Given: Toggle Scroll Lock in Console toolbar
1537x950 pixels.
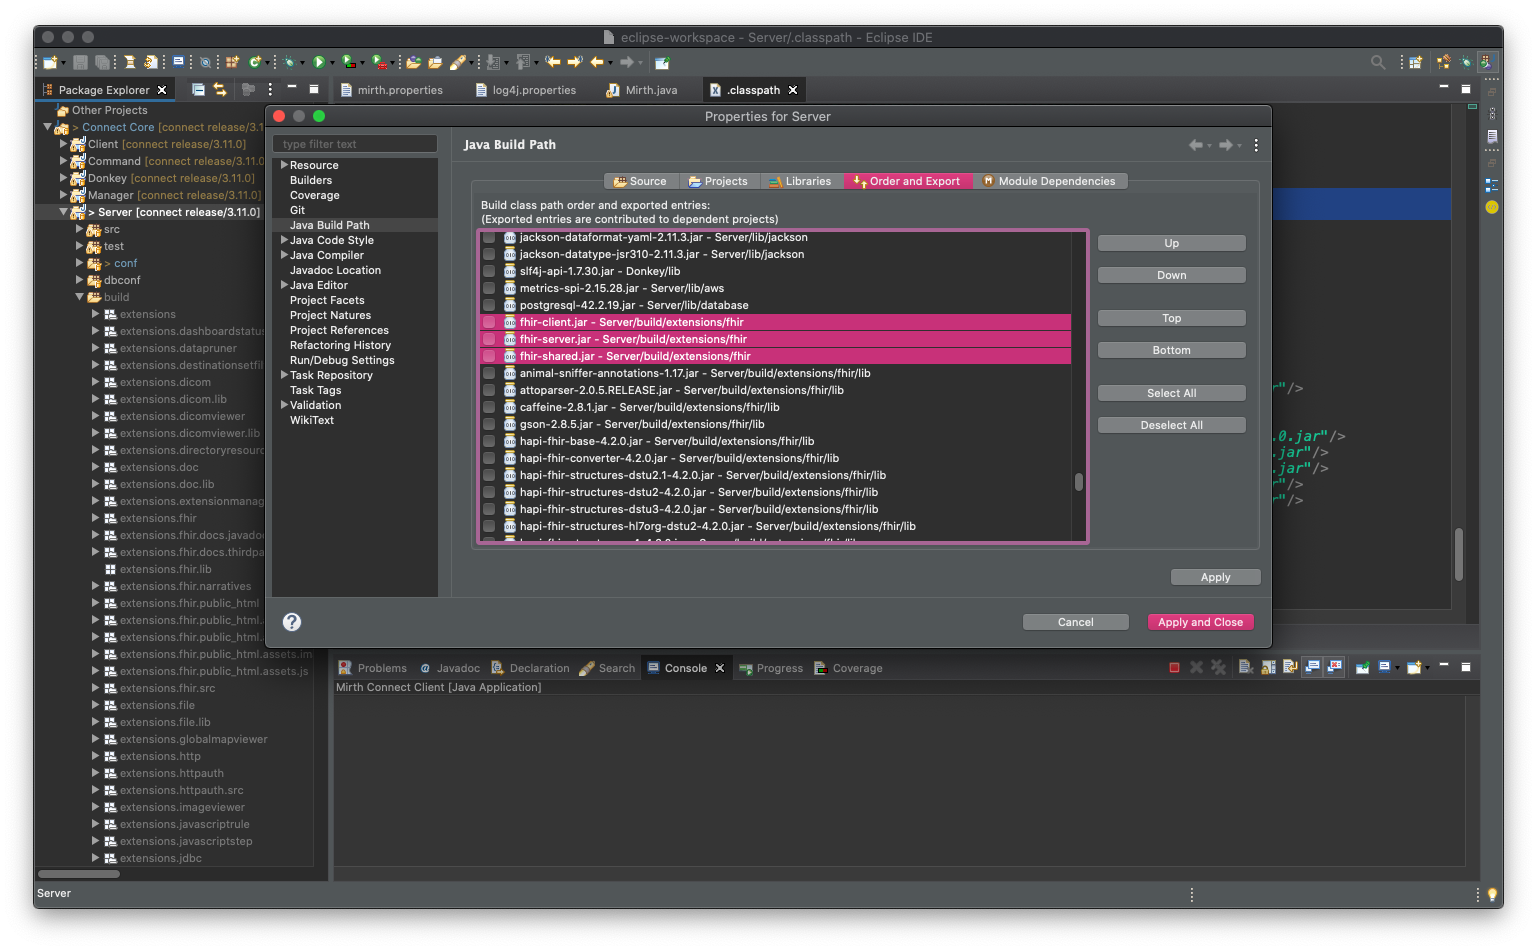Looking at the screenshot, I should 1268,667.
